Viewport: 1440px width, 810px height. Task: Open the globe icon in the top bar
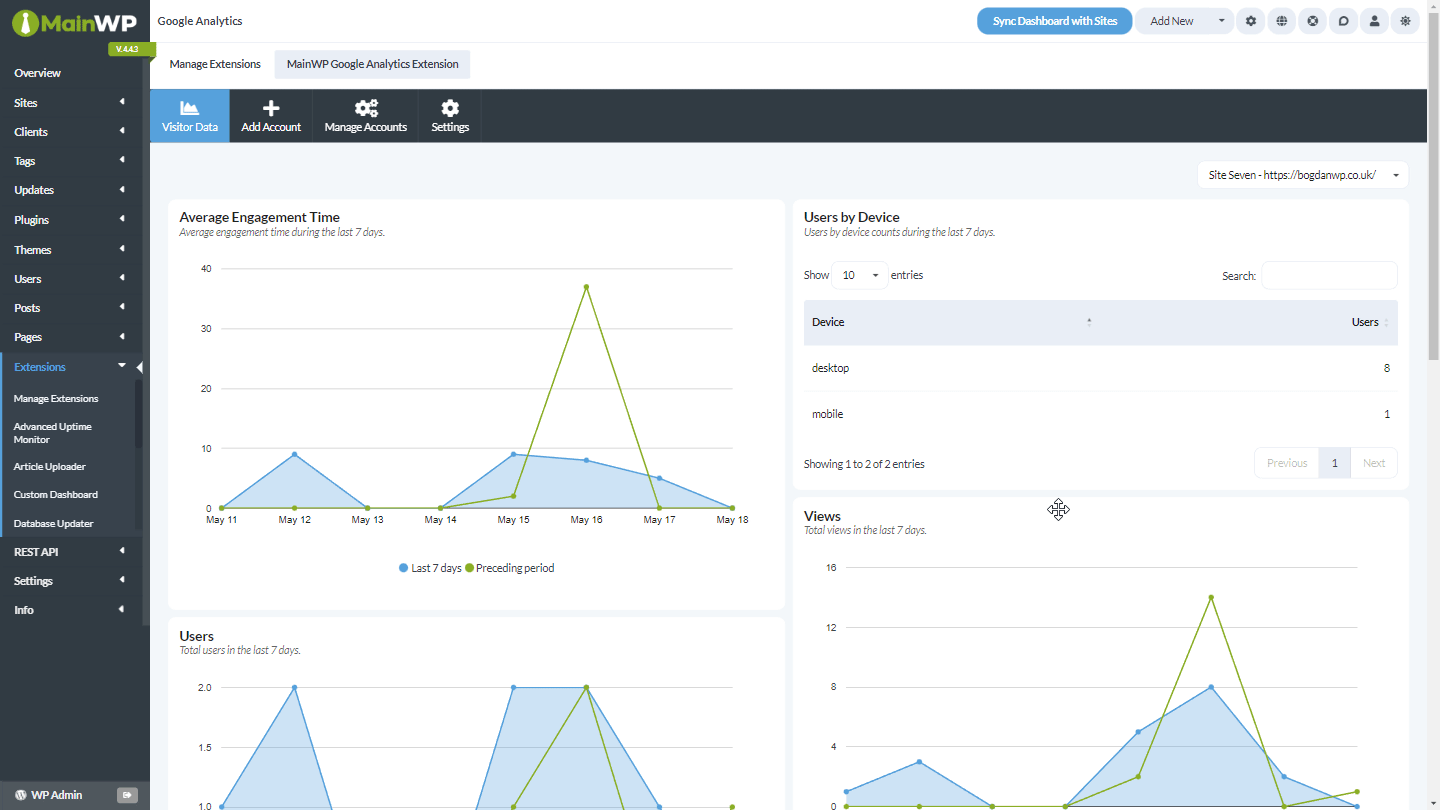point(1281,20)
